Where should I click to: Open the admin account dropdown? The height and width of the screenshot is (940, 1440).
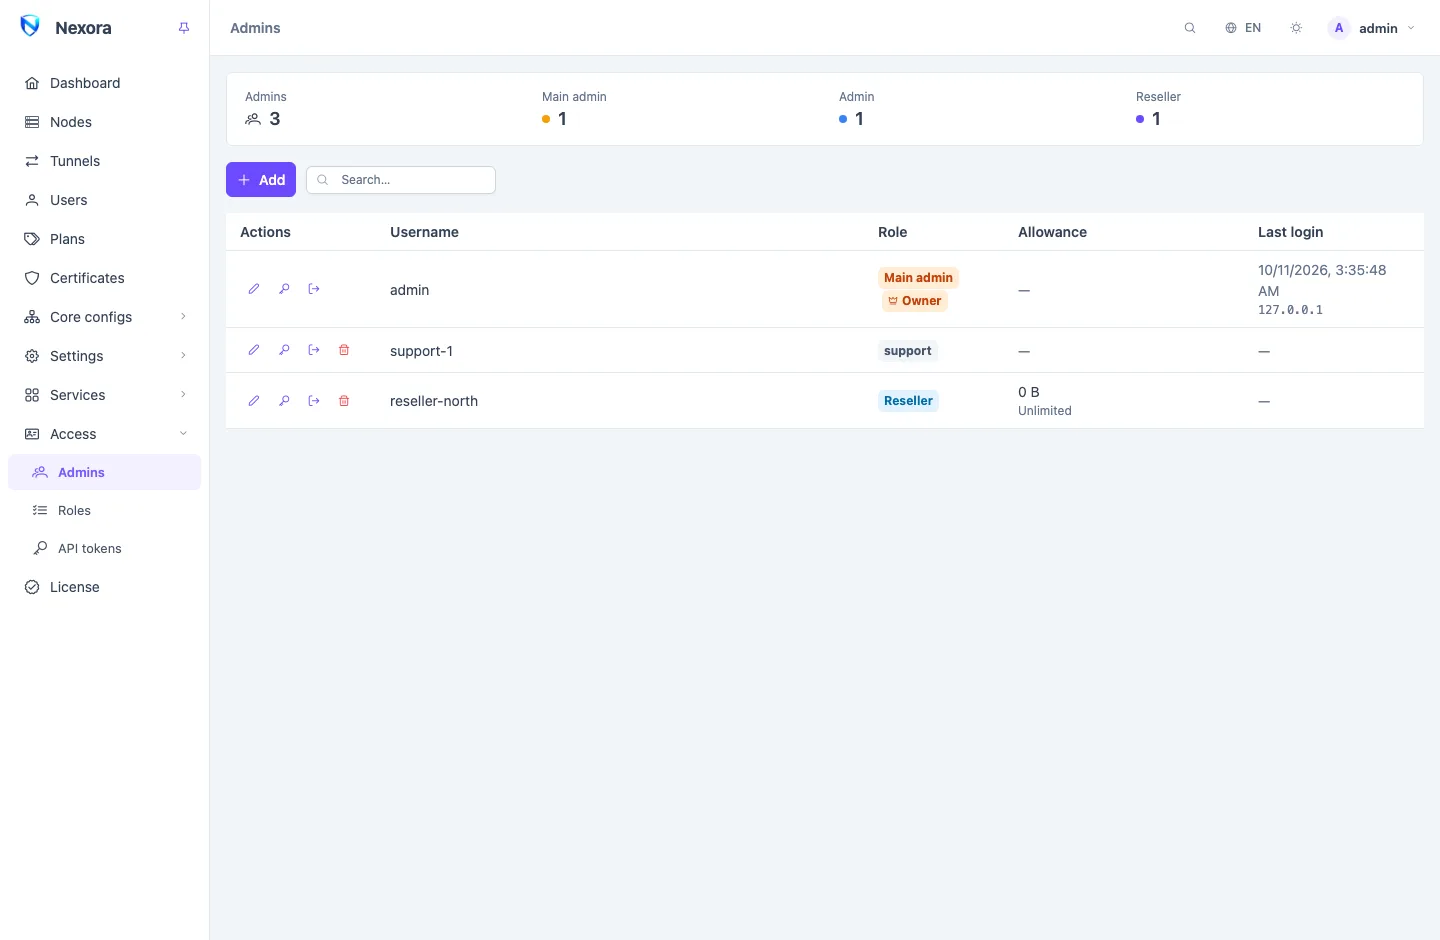1372,28
